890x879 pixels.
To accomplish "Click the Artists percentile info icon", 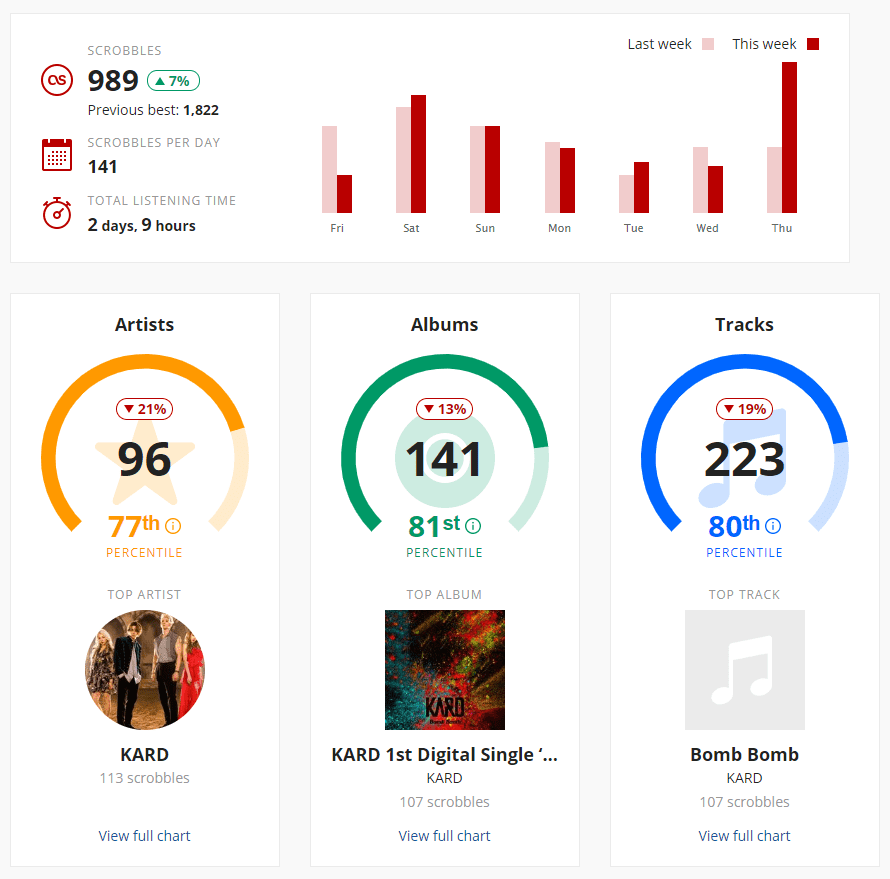I will point(173,526).
